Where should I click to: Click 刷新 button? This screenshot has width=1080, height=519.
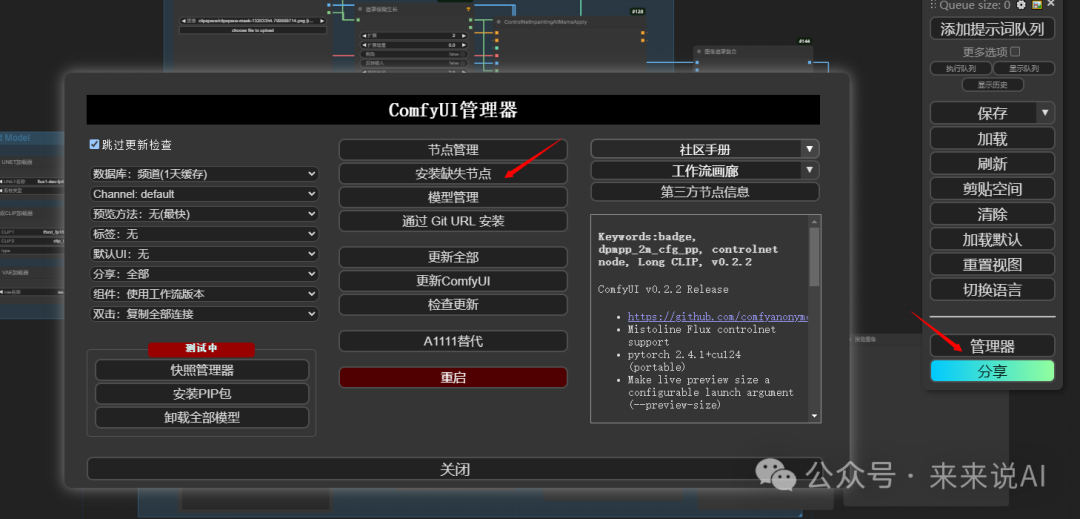tap(993, 163)
